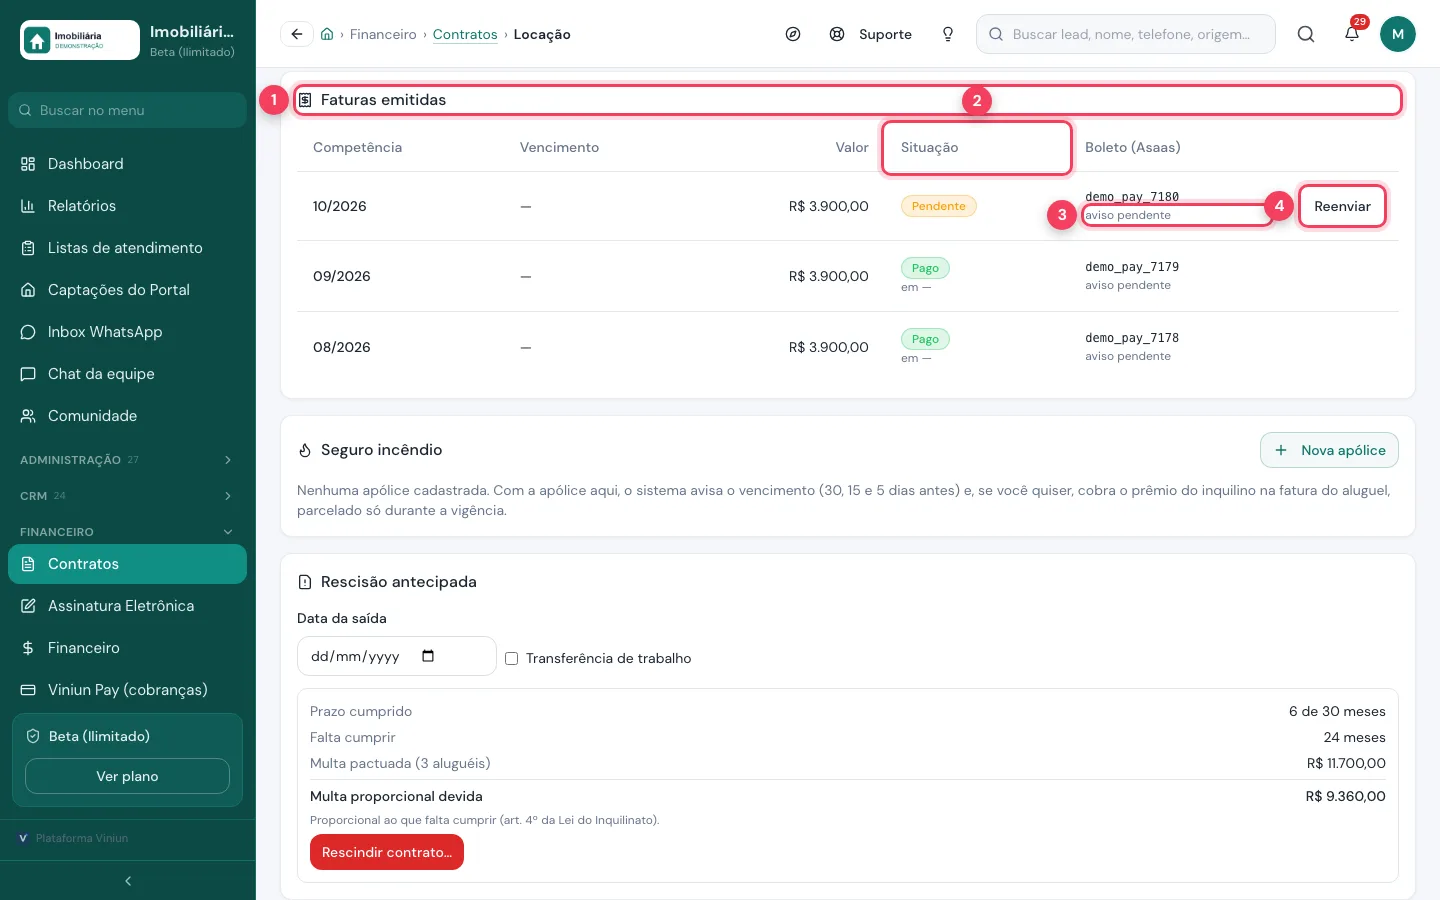The width and height of the screenshot is (1440, 900).
Task: Click boleto code demo_pay_7178
Action: (x=1132, y=338)
